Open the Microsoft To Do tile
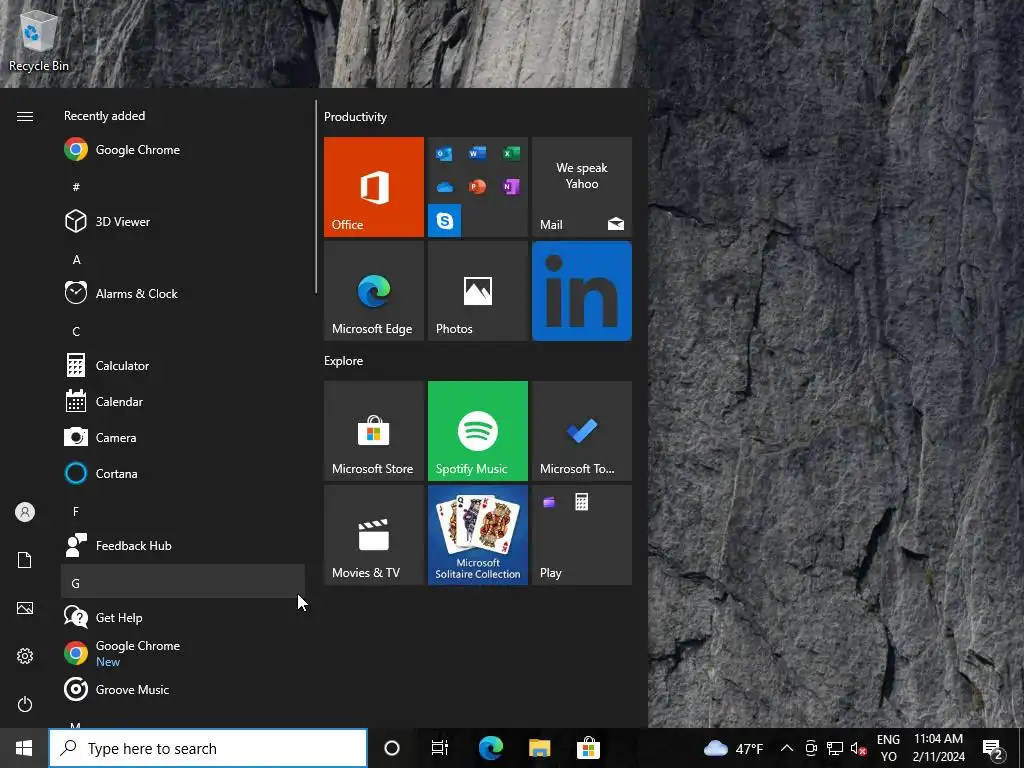This screenshot has width=1024, height=768. pyautogui.click(x=582, y=431)
